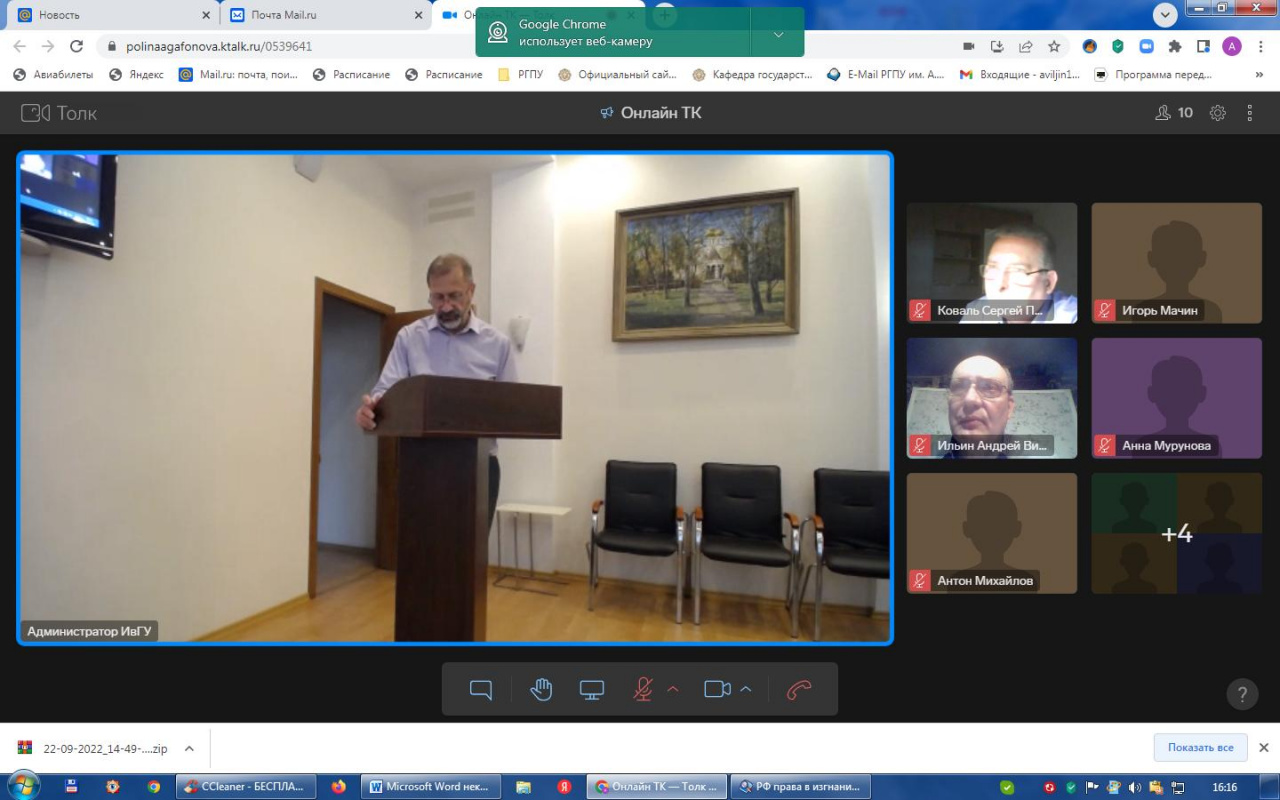This screenshot has width=1280, height=800.
Task: Expand camera device options arrow
Action: (x=745, y=690)
